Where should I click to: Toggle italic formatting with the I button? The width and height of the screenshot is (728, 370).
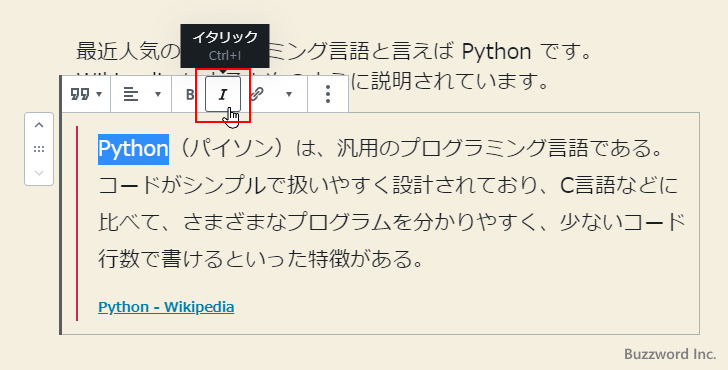223,94
